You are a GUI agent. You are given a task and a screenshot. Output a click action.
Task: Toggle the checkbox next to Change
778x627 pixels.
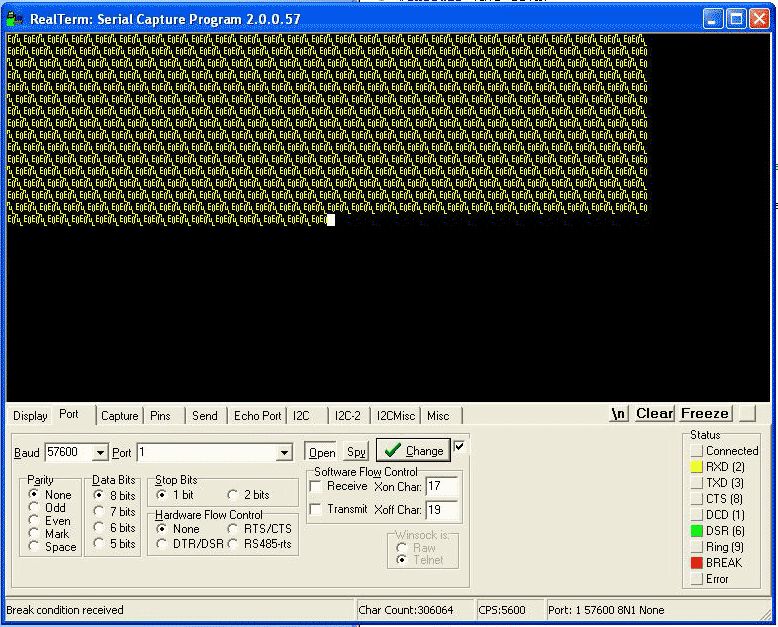click(459, 446)
